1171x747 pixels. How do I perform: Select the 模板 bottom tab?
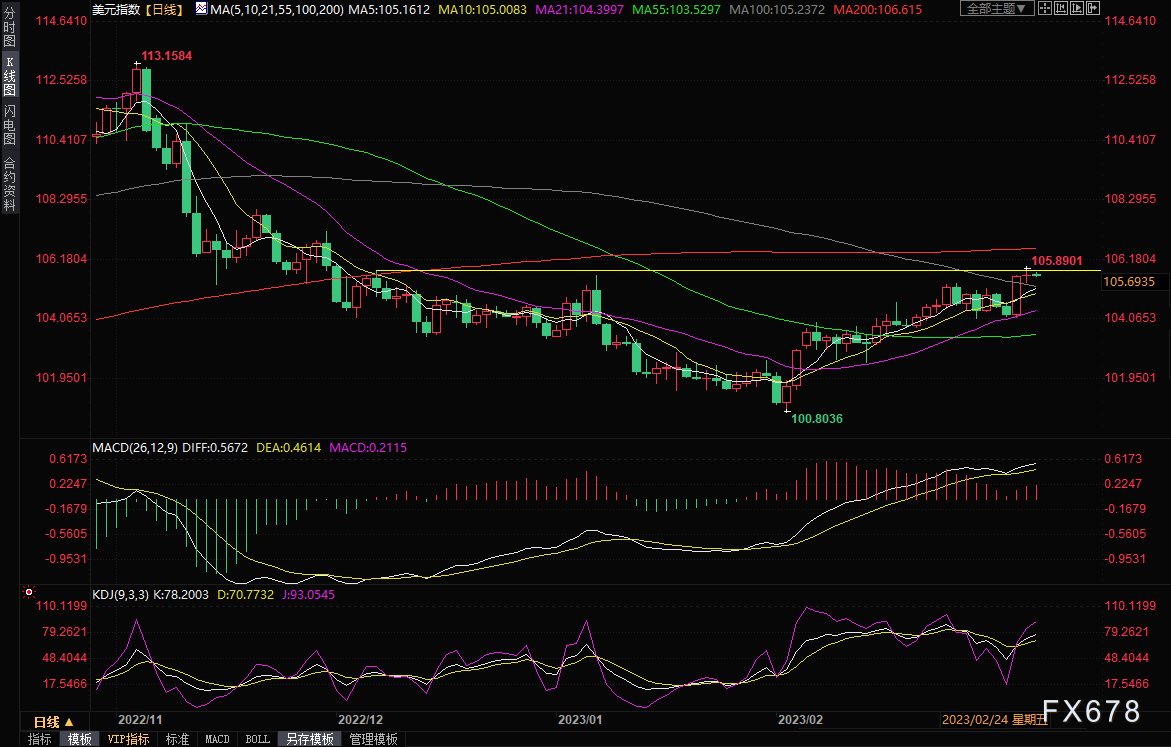(x=79, y=739)
